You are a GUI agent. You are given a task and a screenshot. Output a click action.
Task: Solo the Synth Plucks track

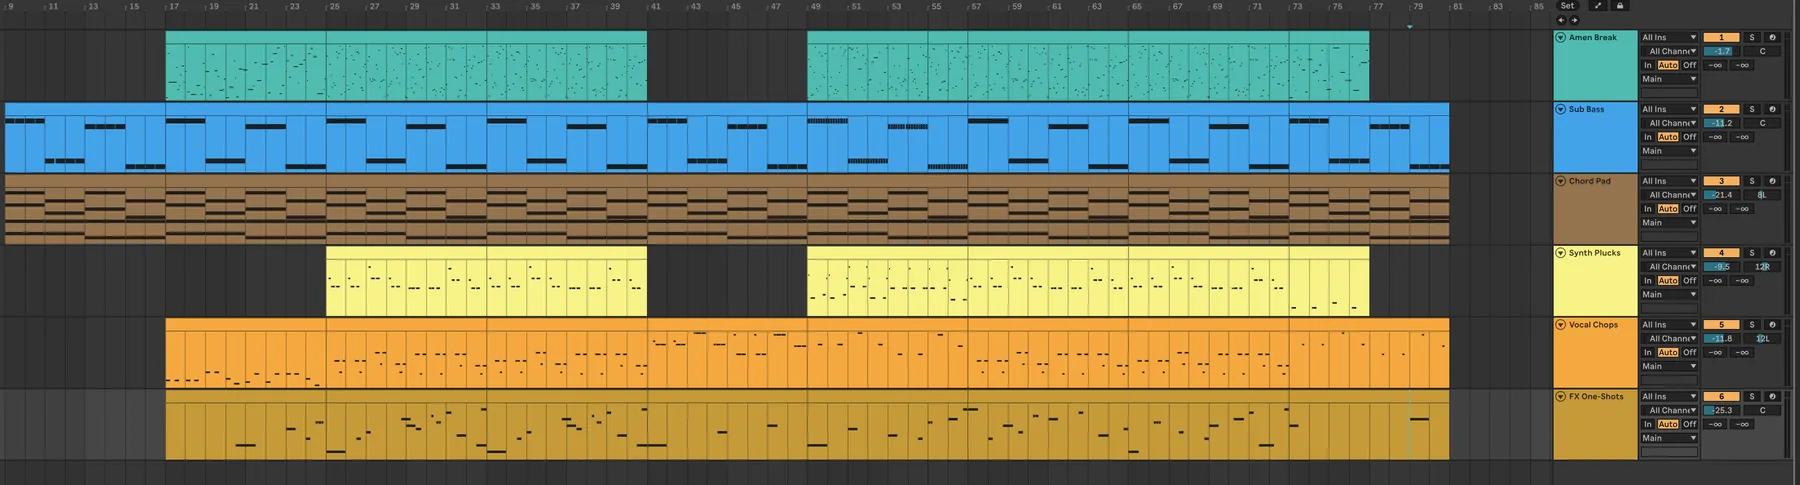coord(1752,253)
